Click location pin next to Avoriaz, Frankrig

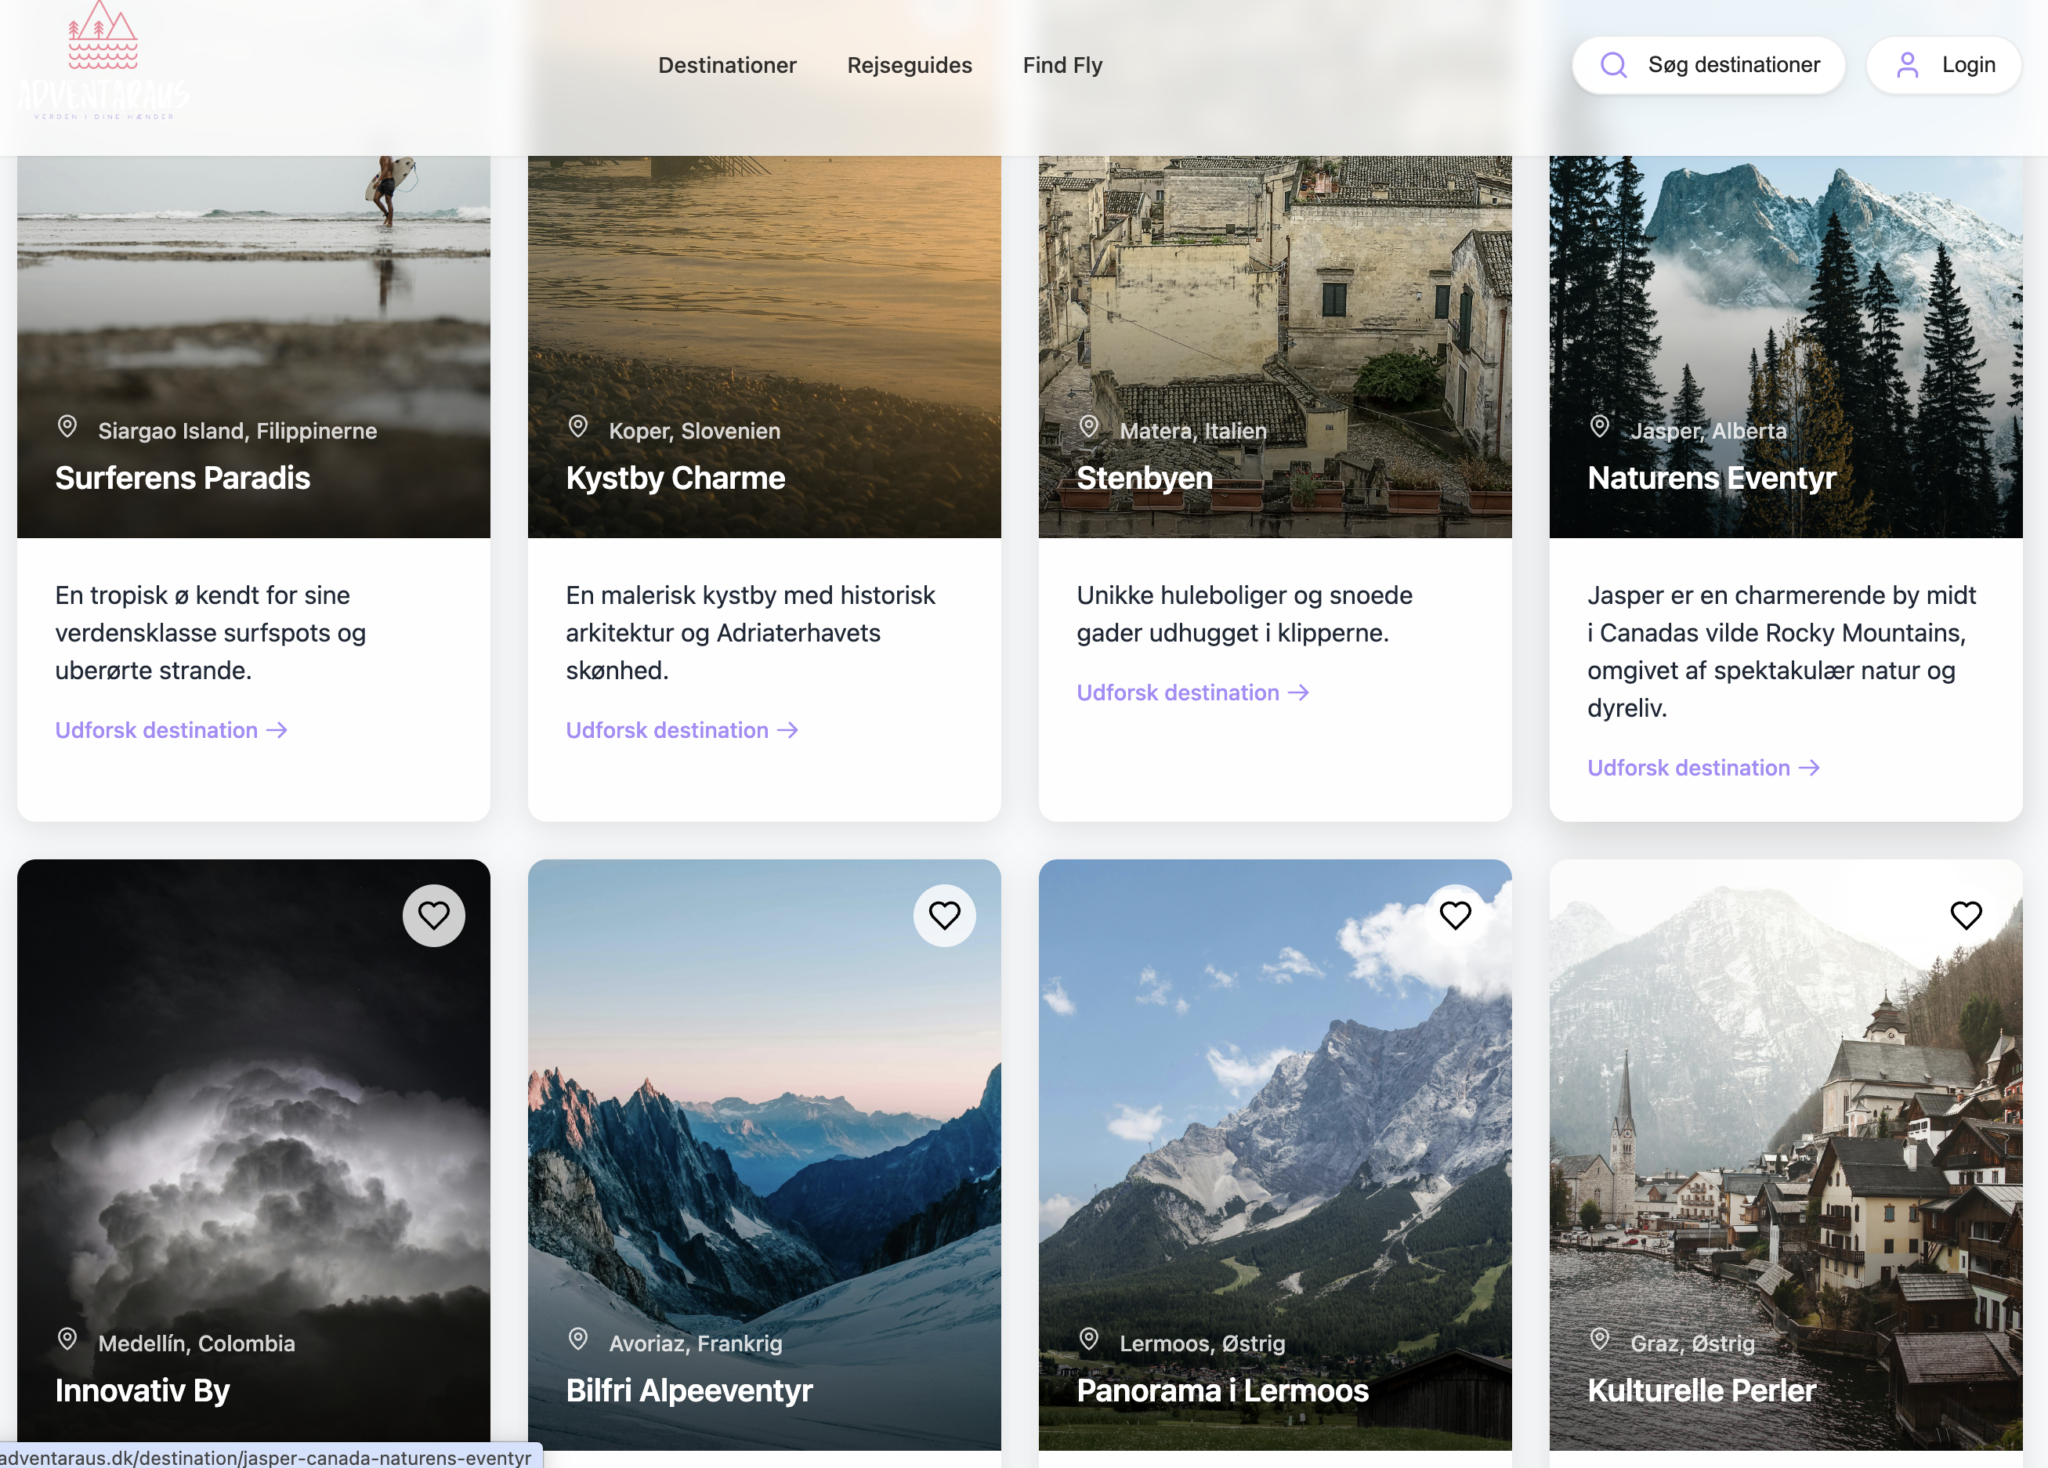coord(578,1339)
